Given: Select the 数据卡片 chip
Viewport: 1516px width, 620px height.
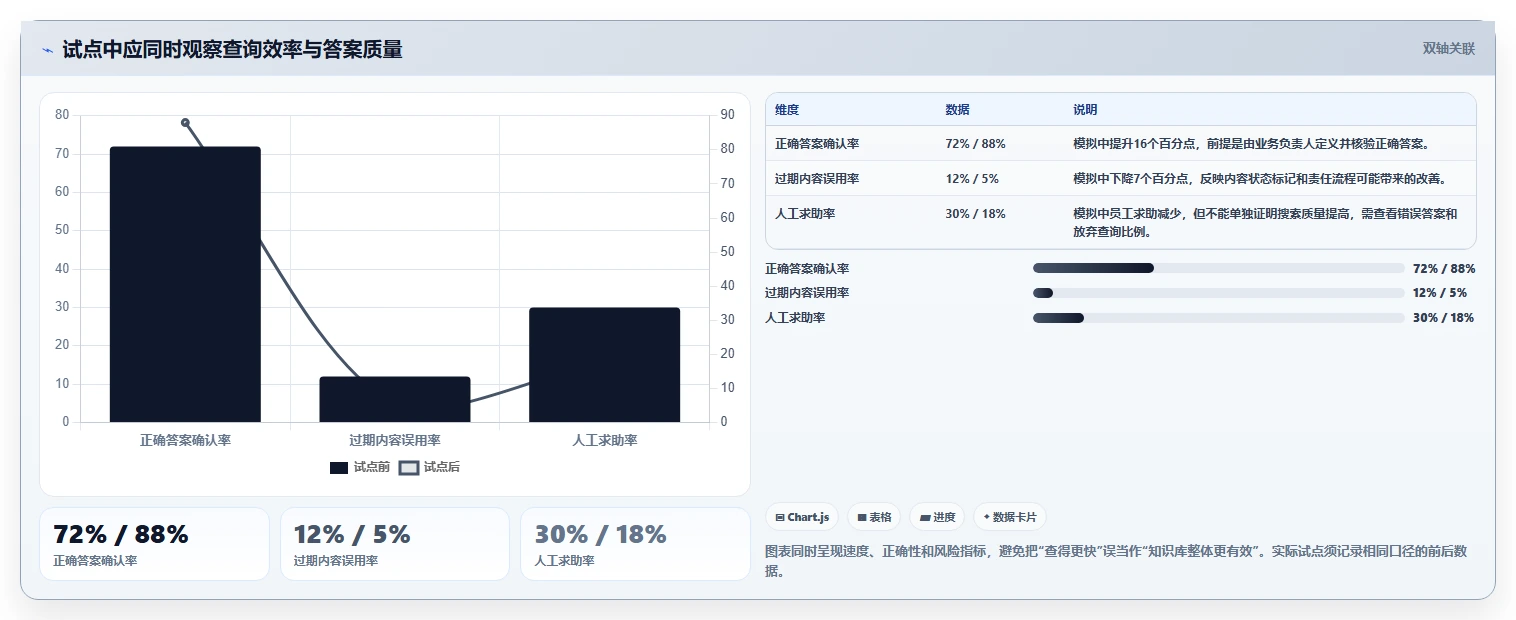Looking at the screenshot, I should point(1010,517).
